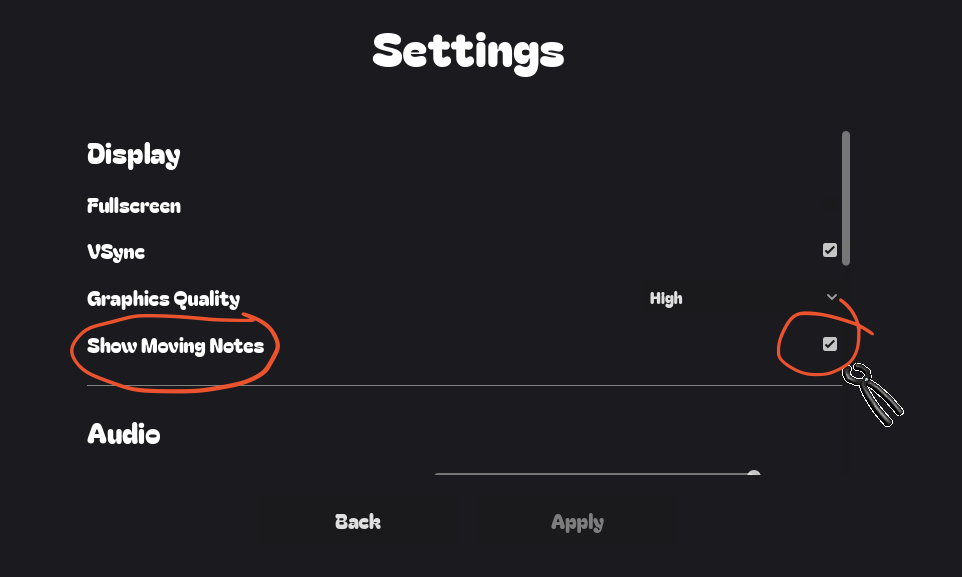The image size is (962, 577).
Task: Click the Settings page title
Action: 468,50
